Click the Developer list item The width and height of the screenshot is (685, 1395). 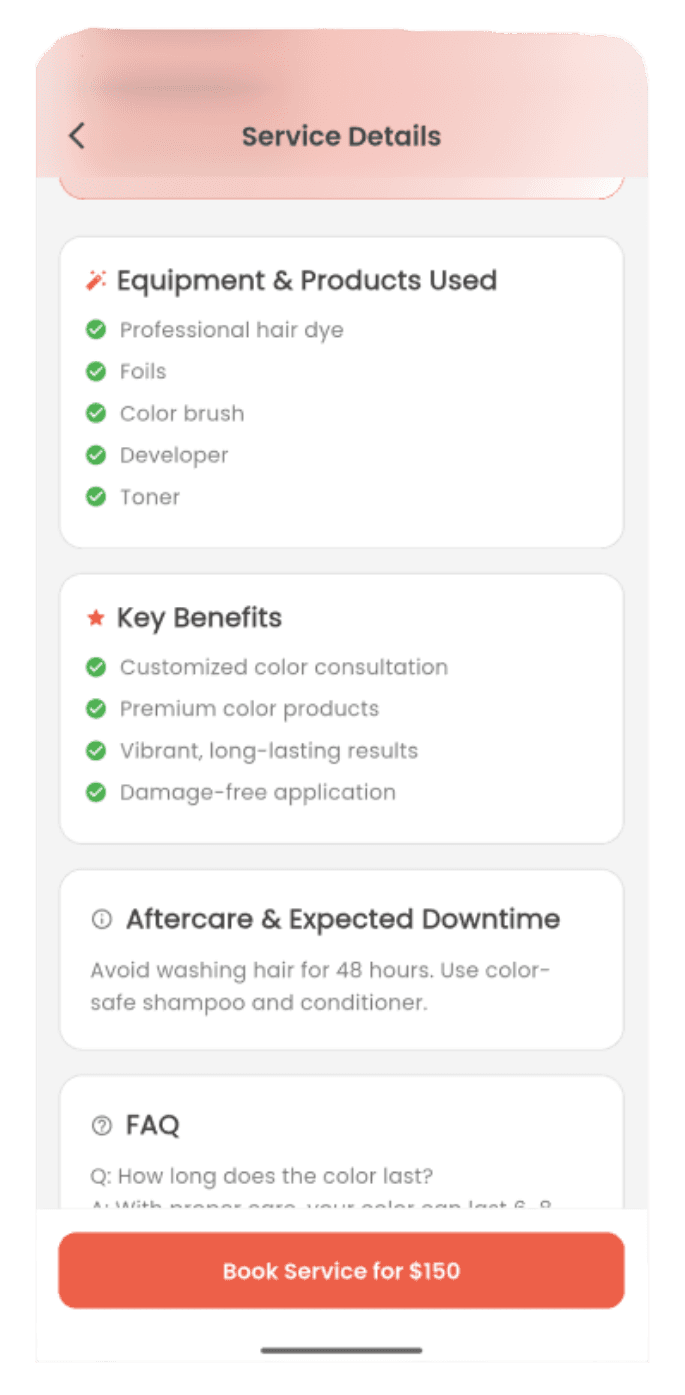click(174, 456)
